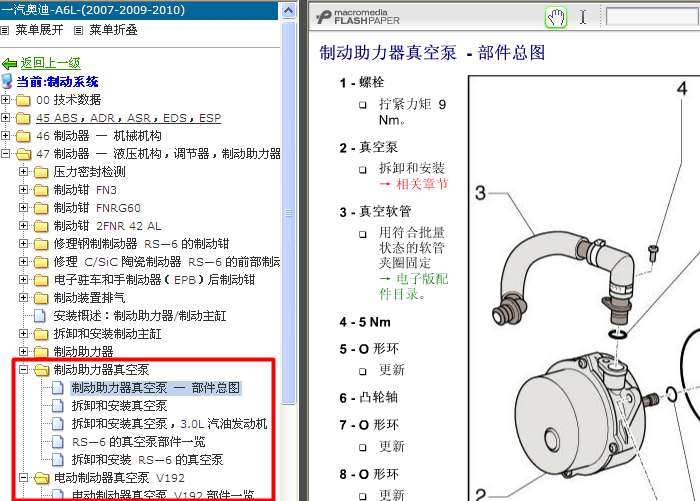Image resolution: width=700 pixels, height=501 pixels.
Task: Expand the 压力密封检测 folder
Action: 23,171
